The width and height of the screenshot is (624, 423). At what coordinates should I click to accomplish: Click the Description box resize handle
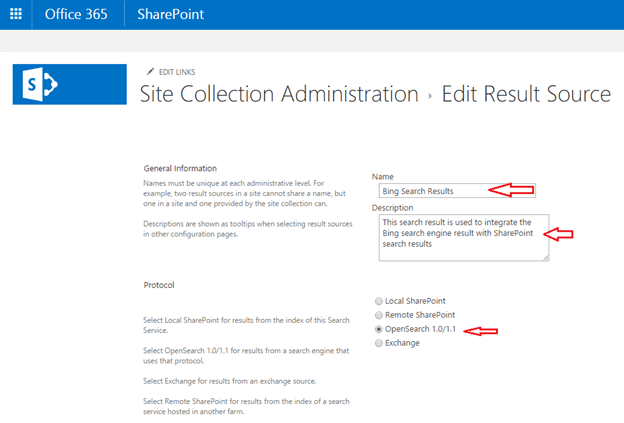pyautogui.click(x=545, y=257)
